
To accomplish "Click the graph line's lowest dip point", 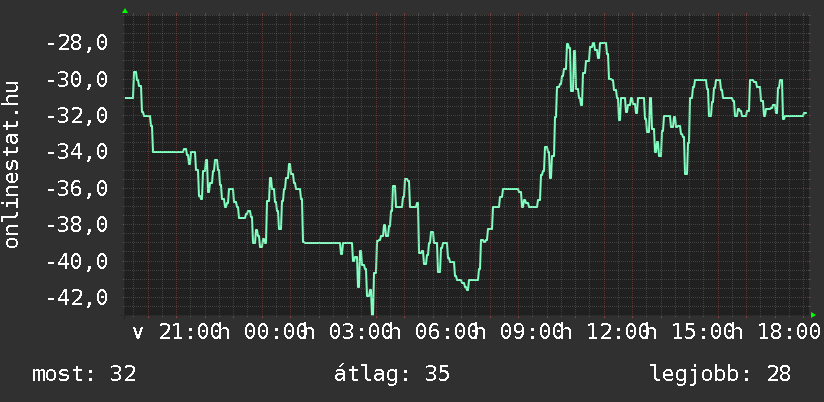I will pyautogui.click(x=372, y=312).
